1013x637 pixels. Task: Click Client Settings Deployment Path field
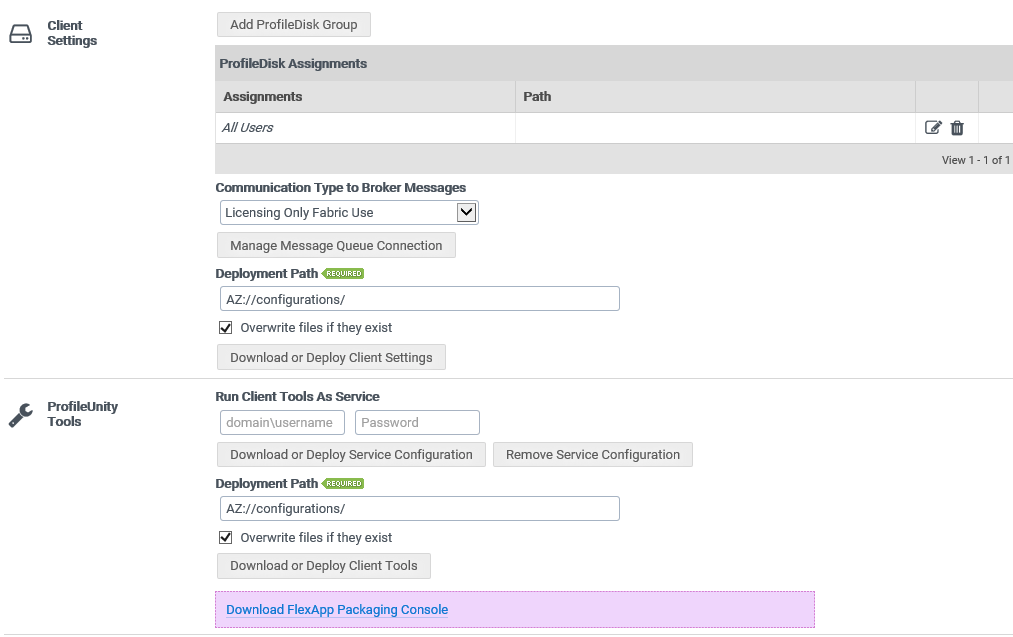[419, 299]
